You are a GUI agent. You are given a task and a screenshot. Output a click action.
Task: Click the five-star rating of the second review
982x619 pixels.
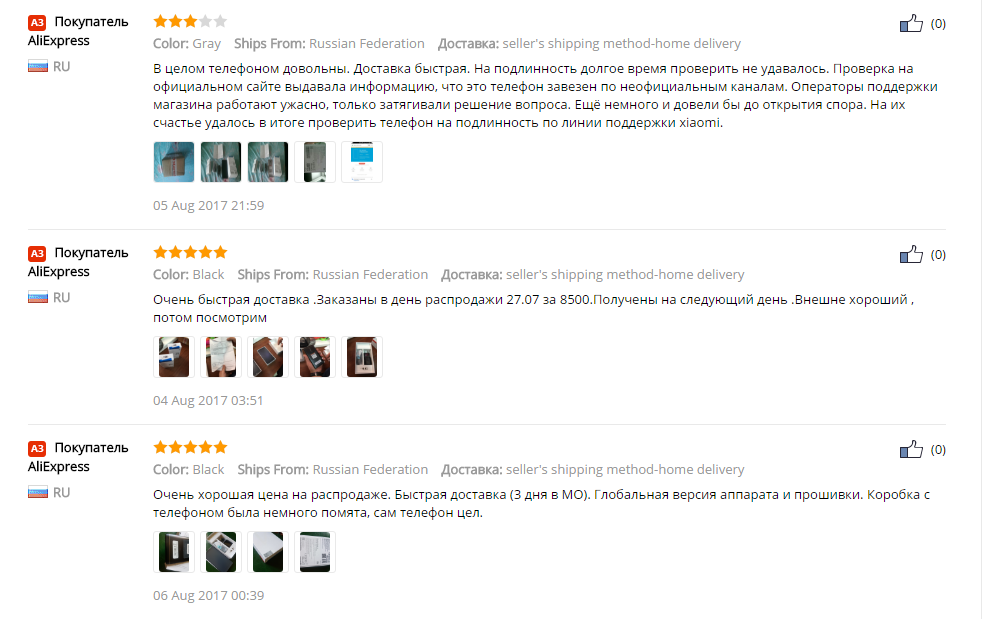(190, 252)
